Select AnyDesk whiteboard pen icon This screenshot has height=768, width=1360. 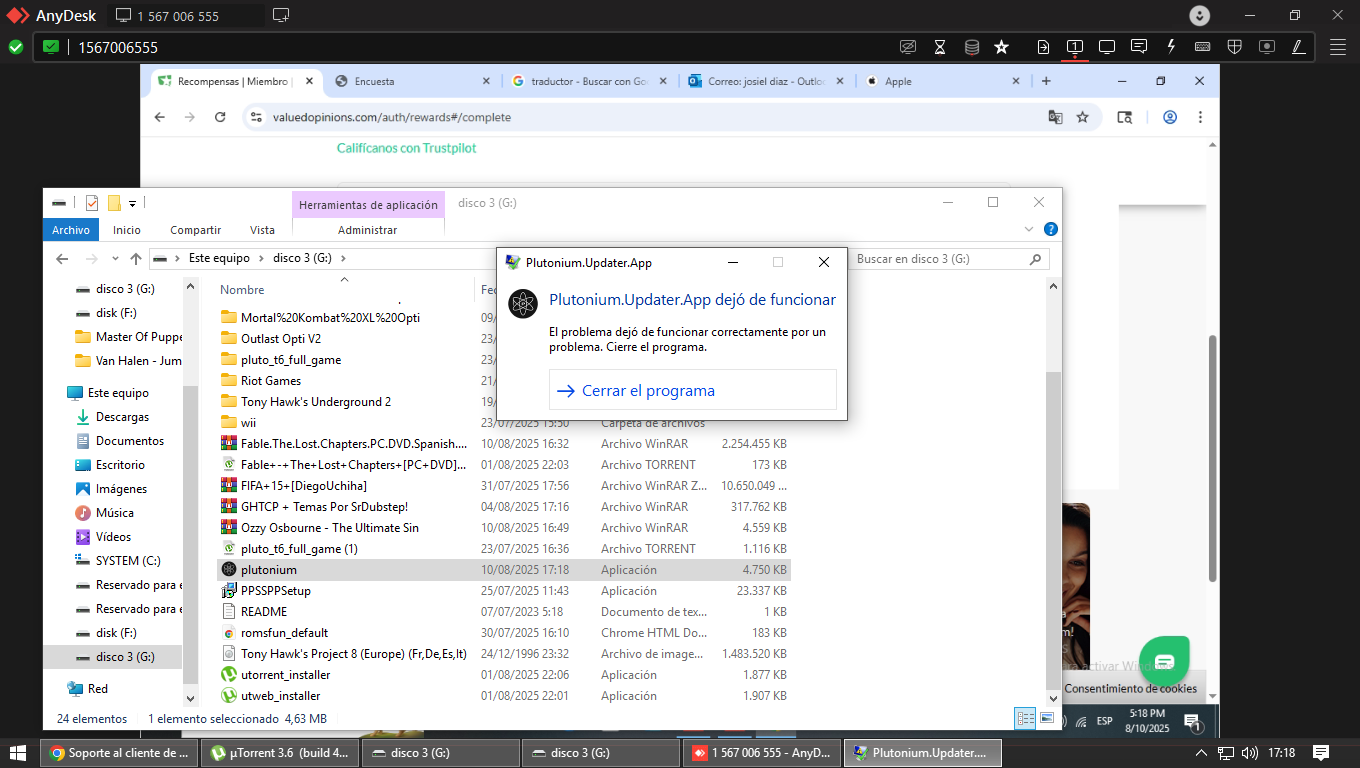click(x=1299, y=47)
